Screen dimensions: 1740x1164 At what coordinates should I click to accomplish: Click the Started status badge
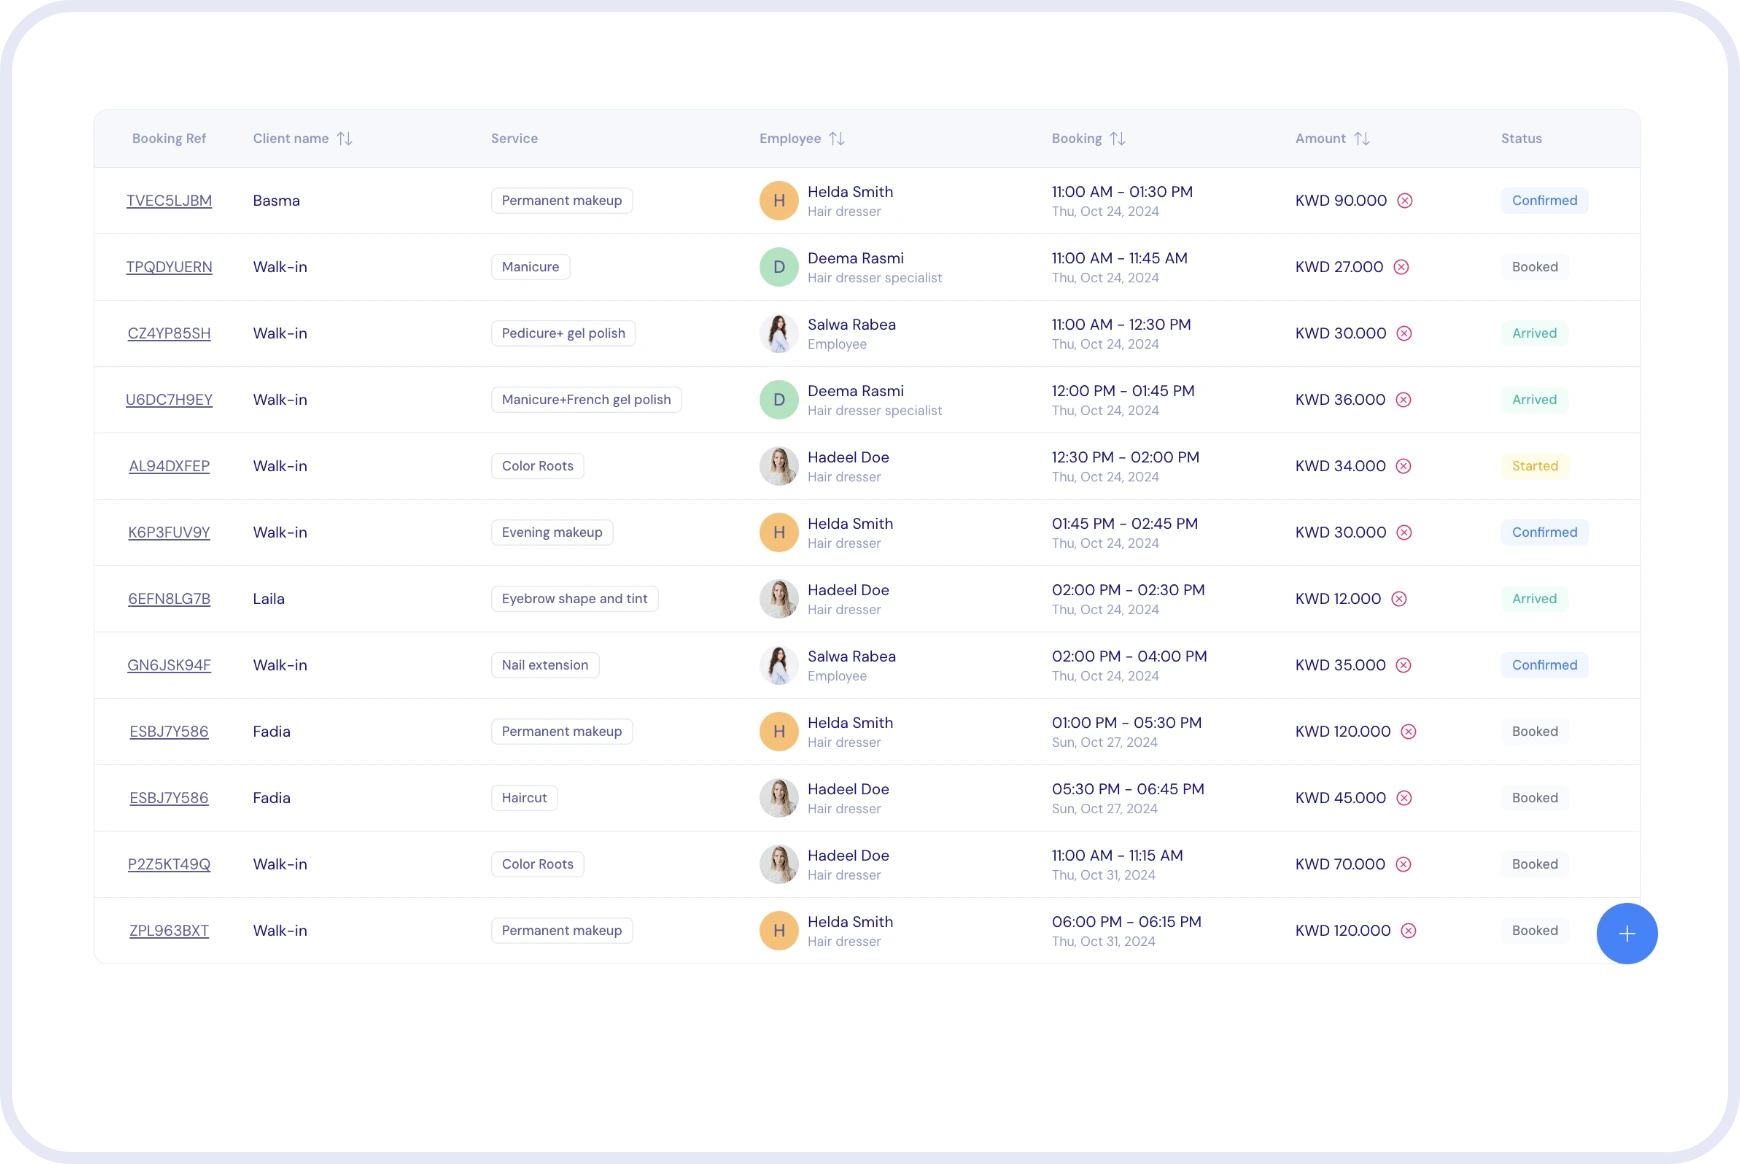pos(1535,465)
